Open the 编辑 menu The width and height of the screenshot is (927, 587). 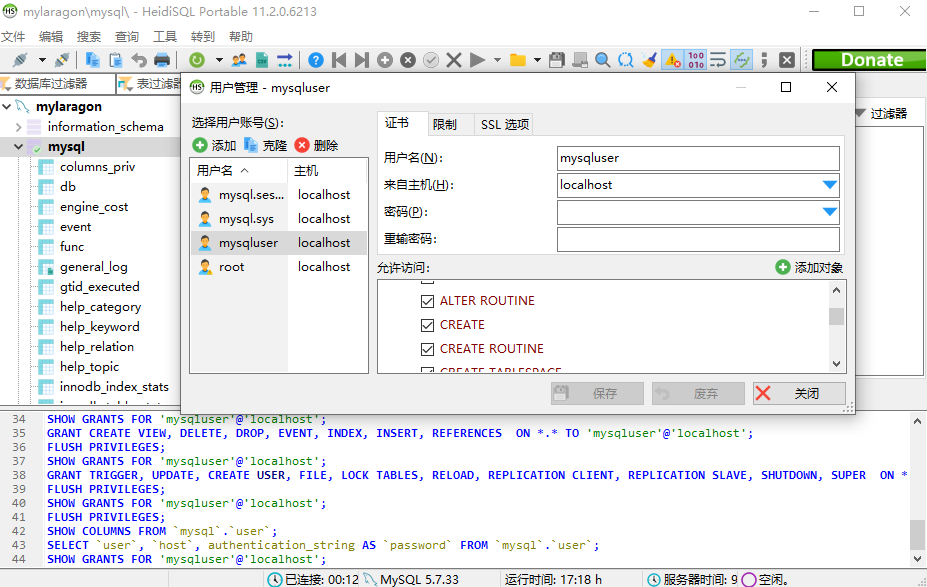click(51, 37)
